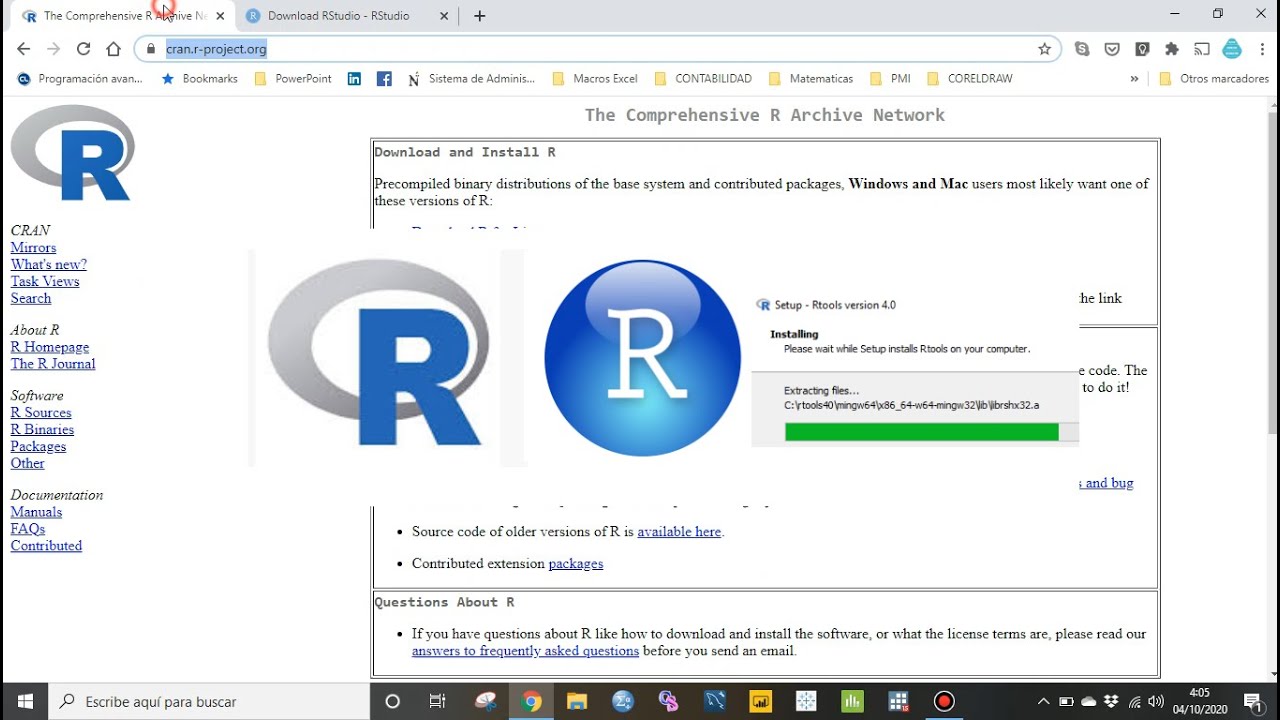Save page with the Pocket extension
1280x720 pixels.
(1112, 49)
